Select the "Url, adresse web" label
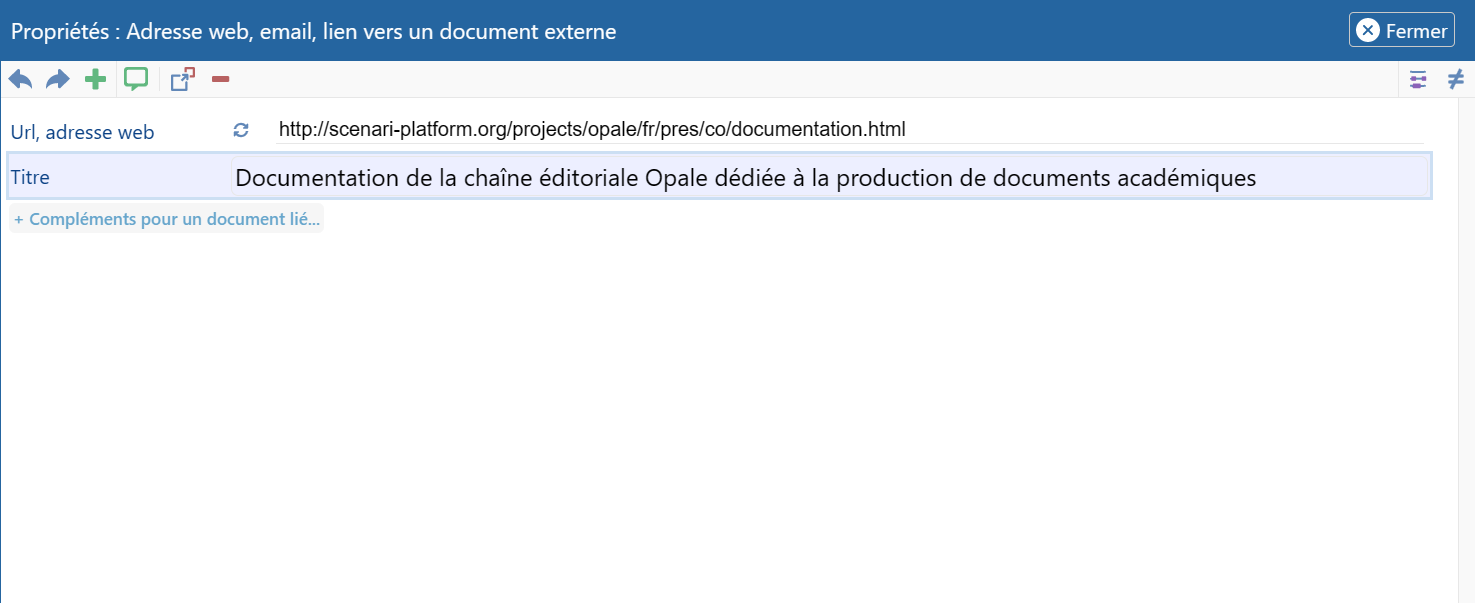 point(82,132)
